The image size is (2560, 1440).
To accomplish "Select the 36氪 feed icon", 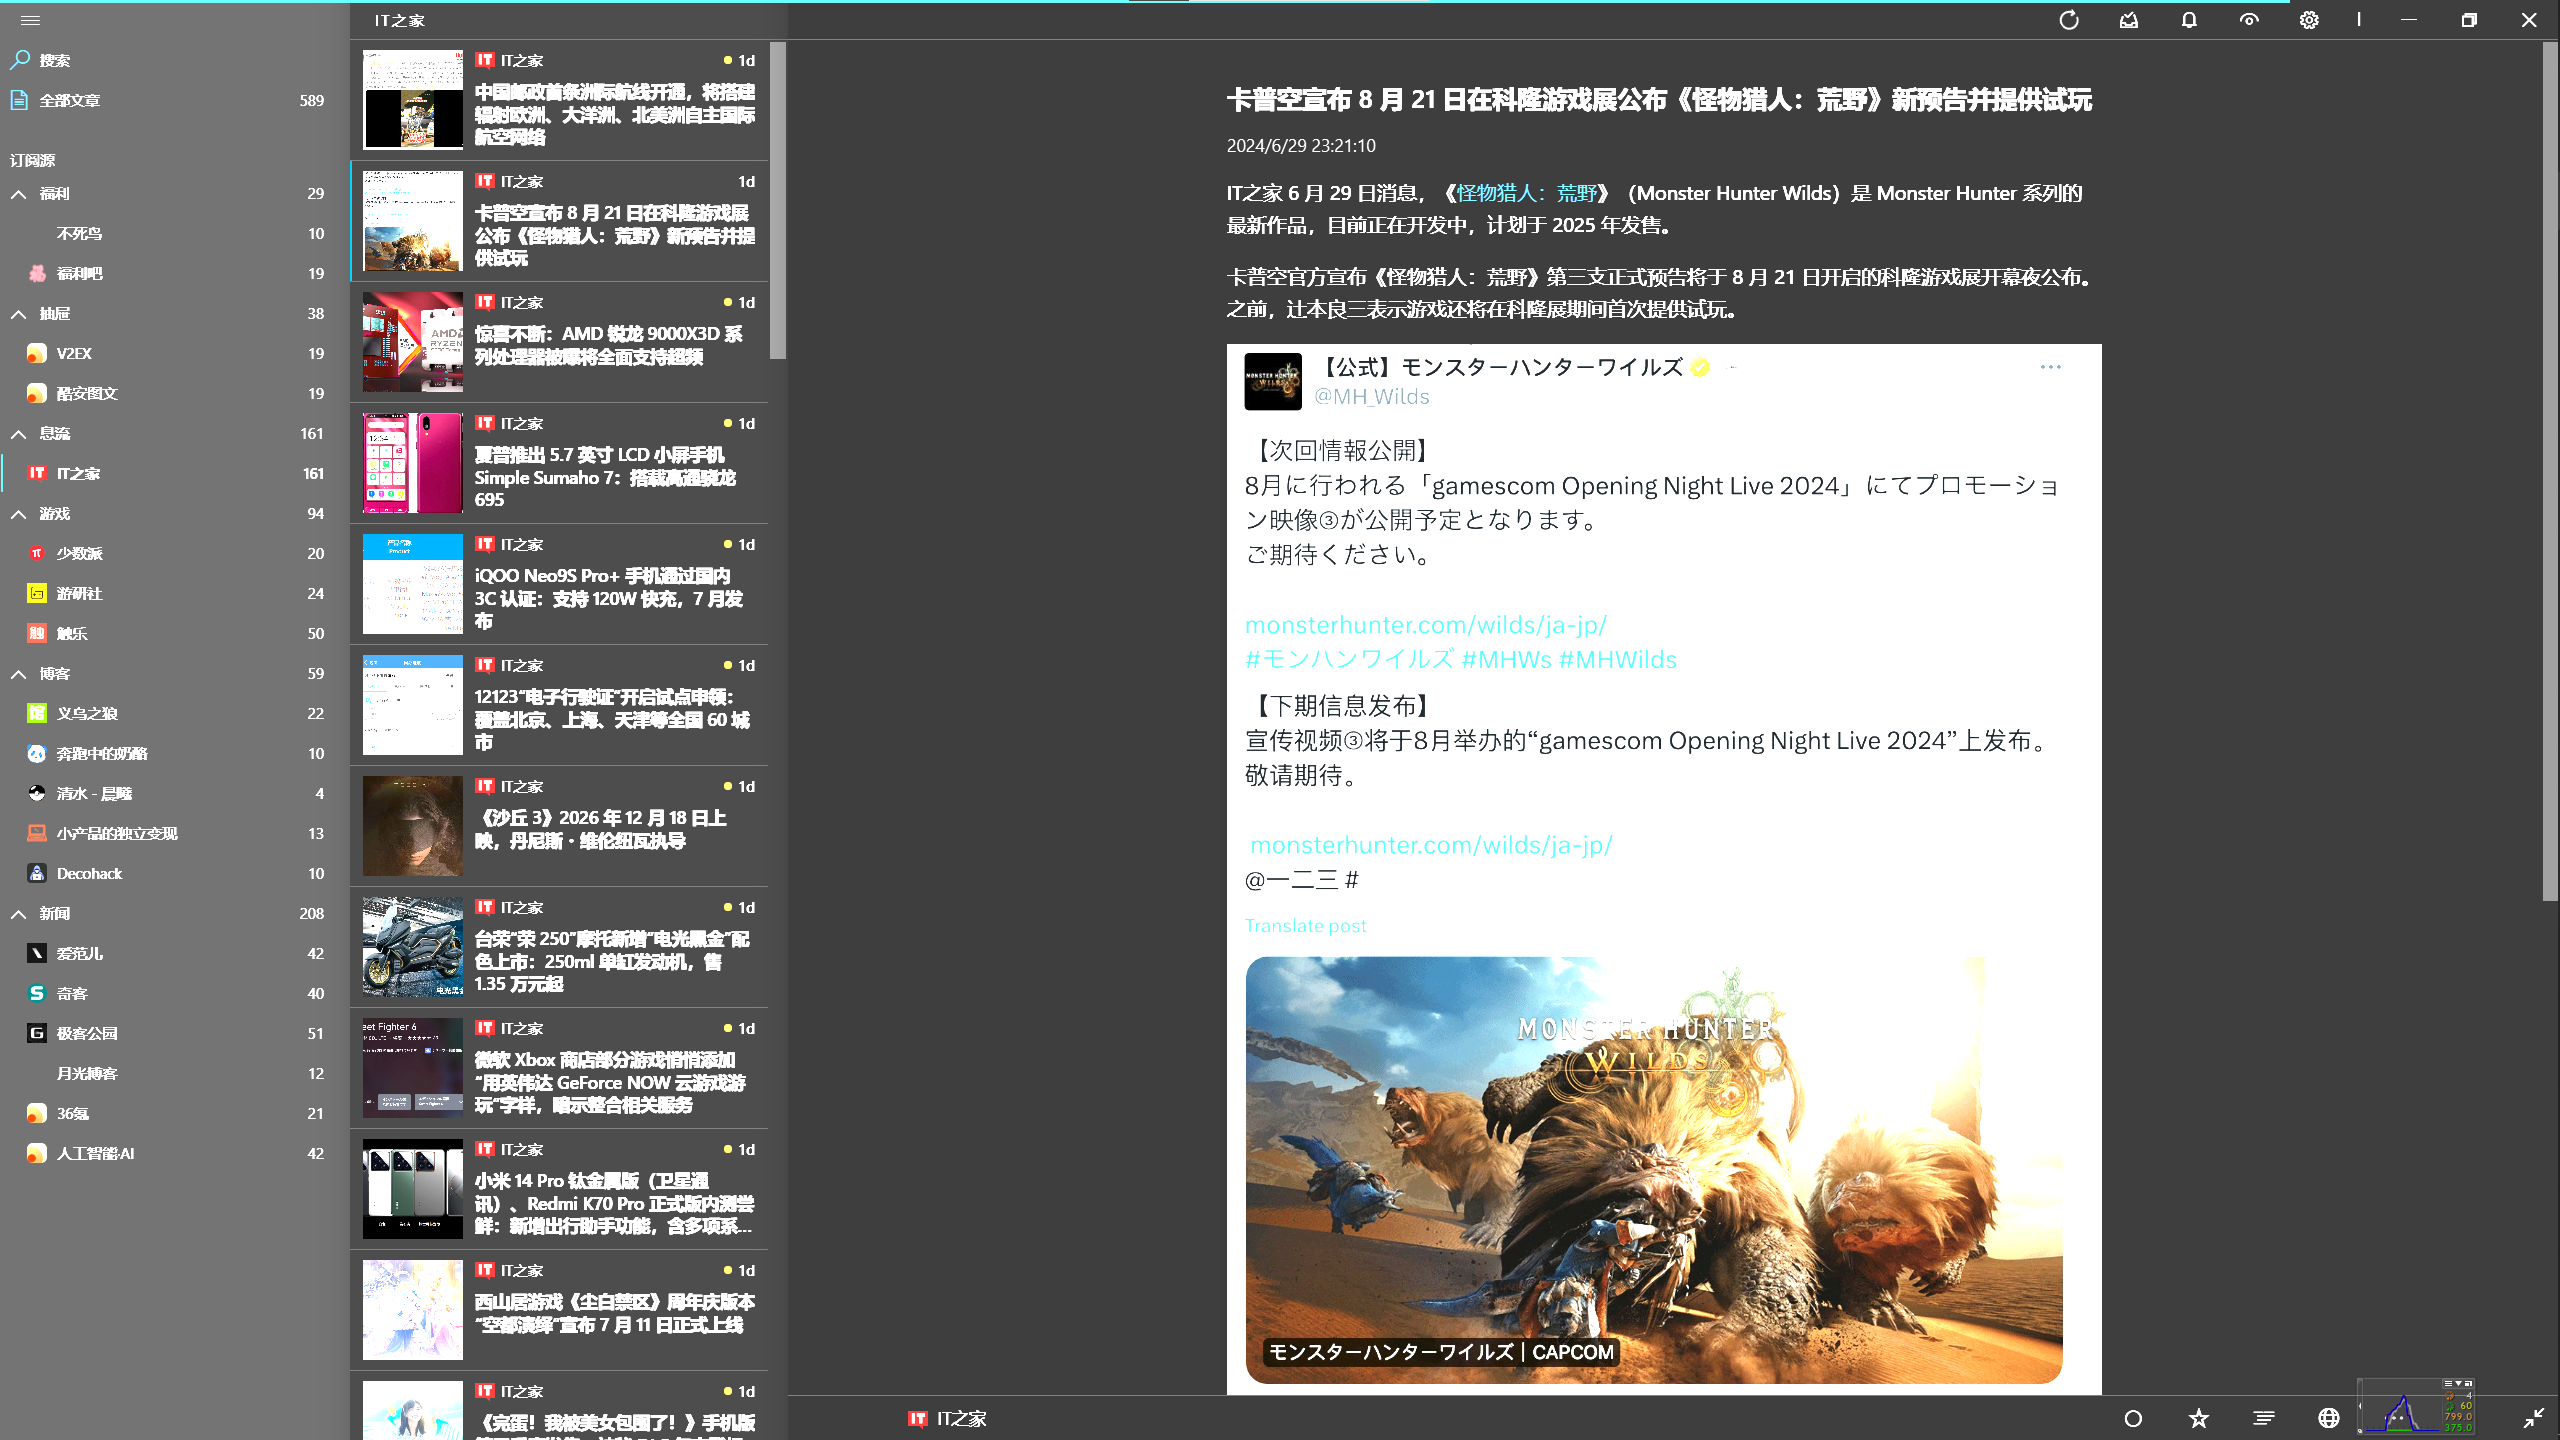I will (x=37, y=1114).
